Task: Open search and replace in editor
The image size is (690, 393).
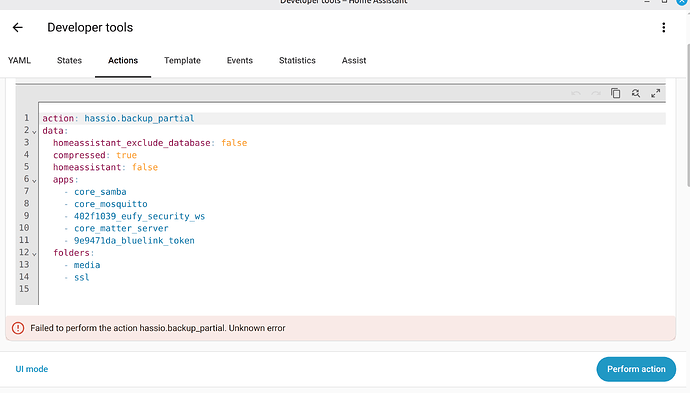Action: [636, 93]
